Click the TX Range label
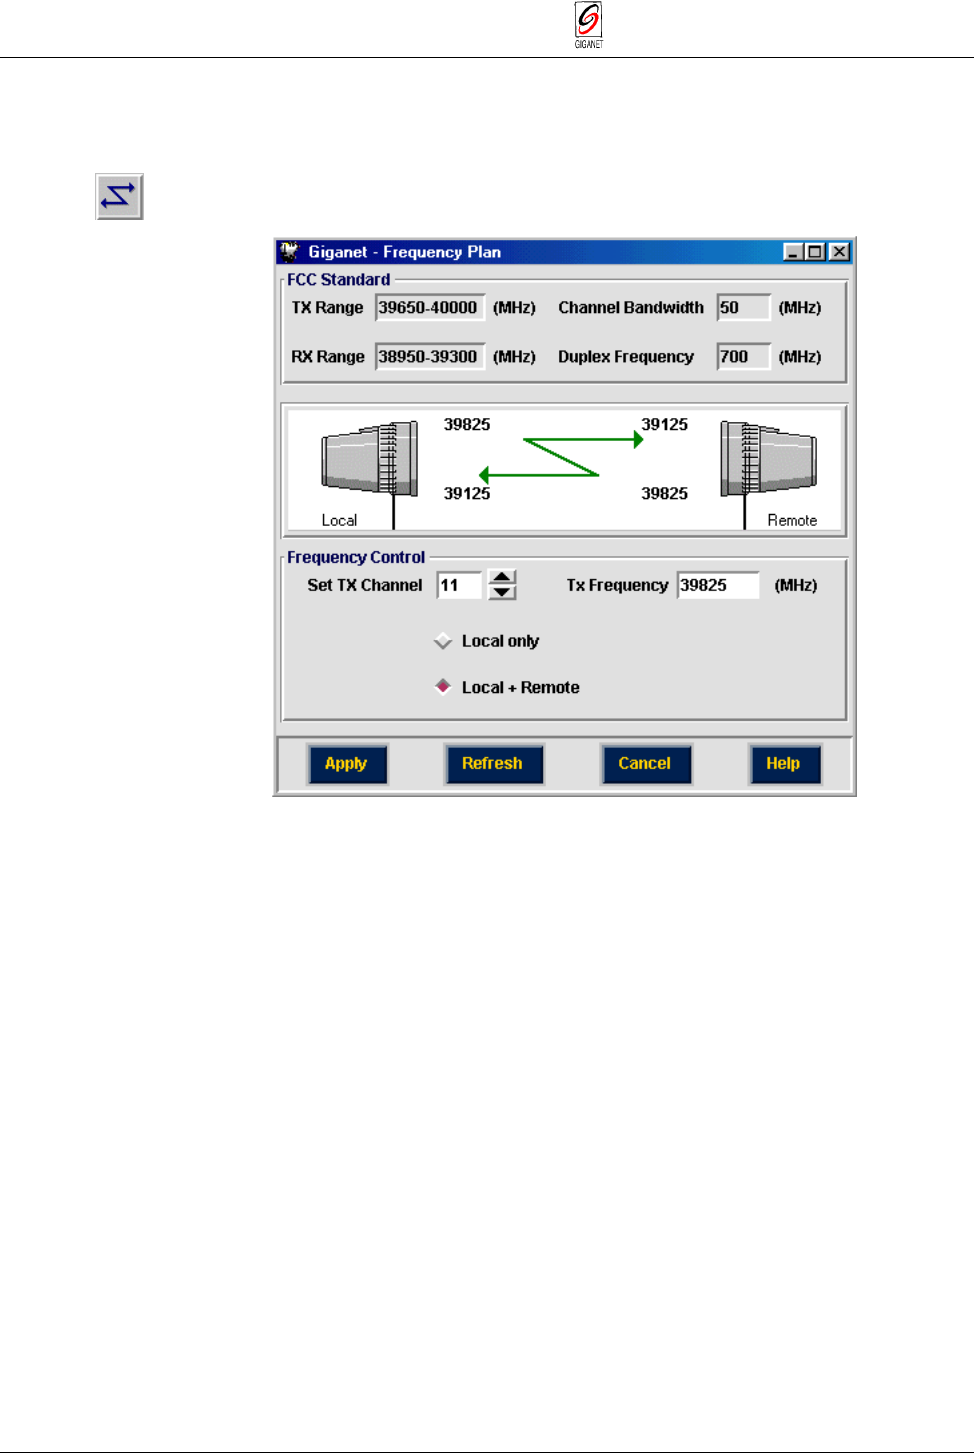Screen dimensions: 974x1453 tap(328, 308)
